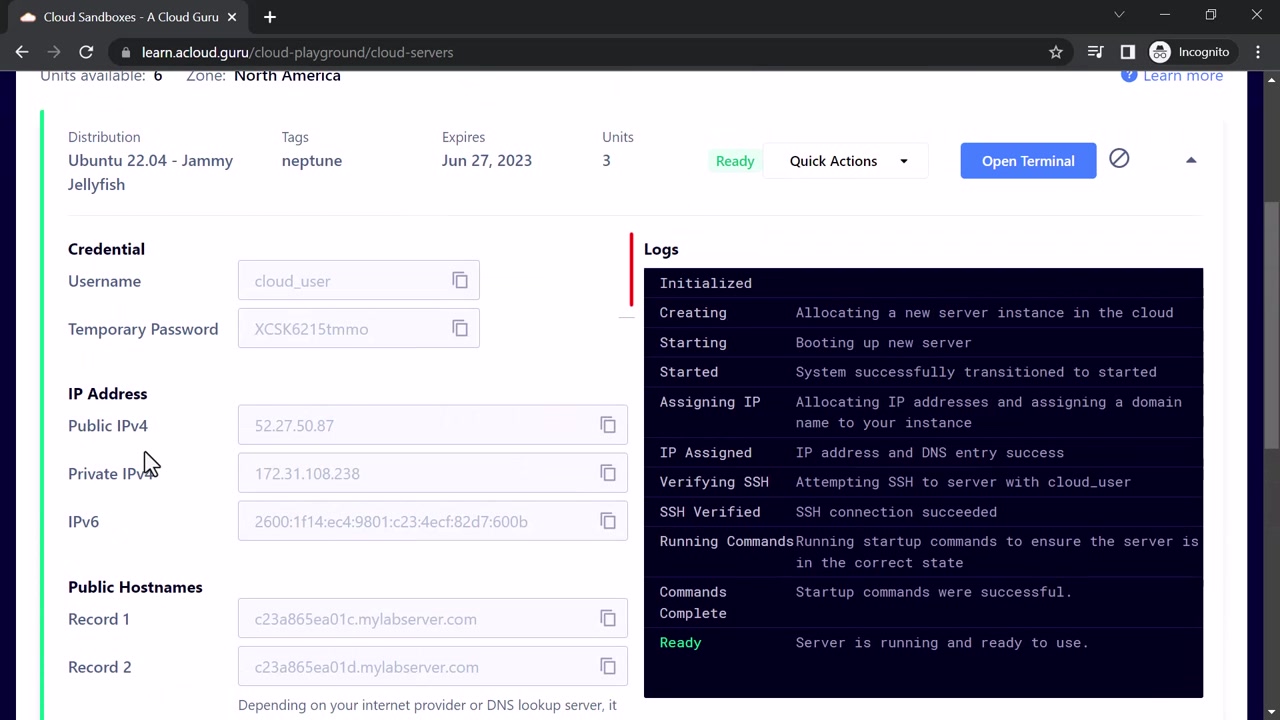
Task: Reload the current page
Action: (x=86, y=52)
